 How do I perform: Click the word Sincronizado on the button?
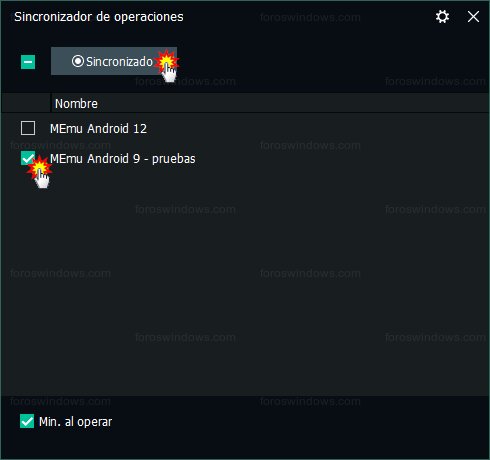point(119,61)
